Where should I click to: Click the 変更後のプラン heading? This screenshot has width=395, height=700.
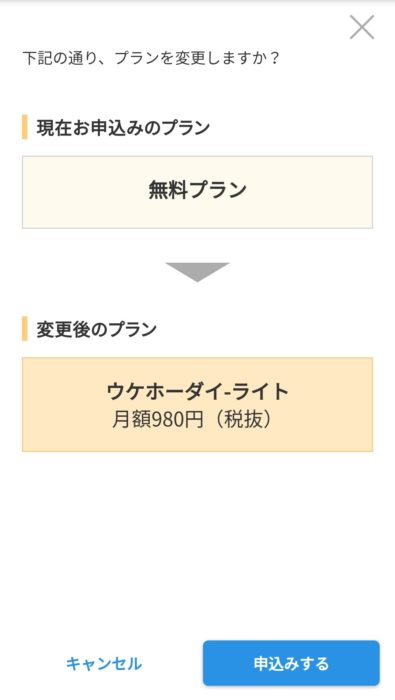point(96,329)
